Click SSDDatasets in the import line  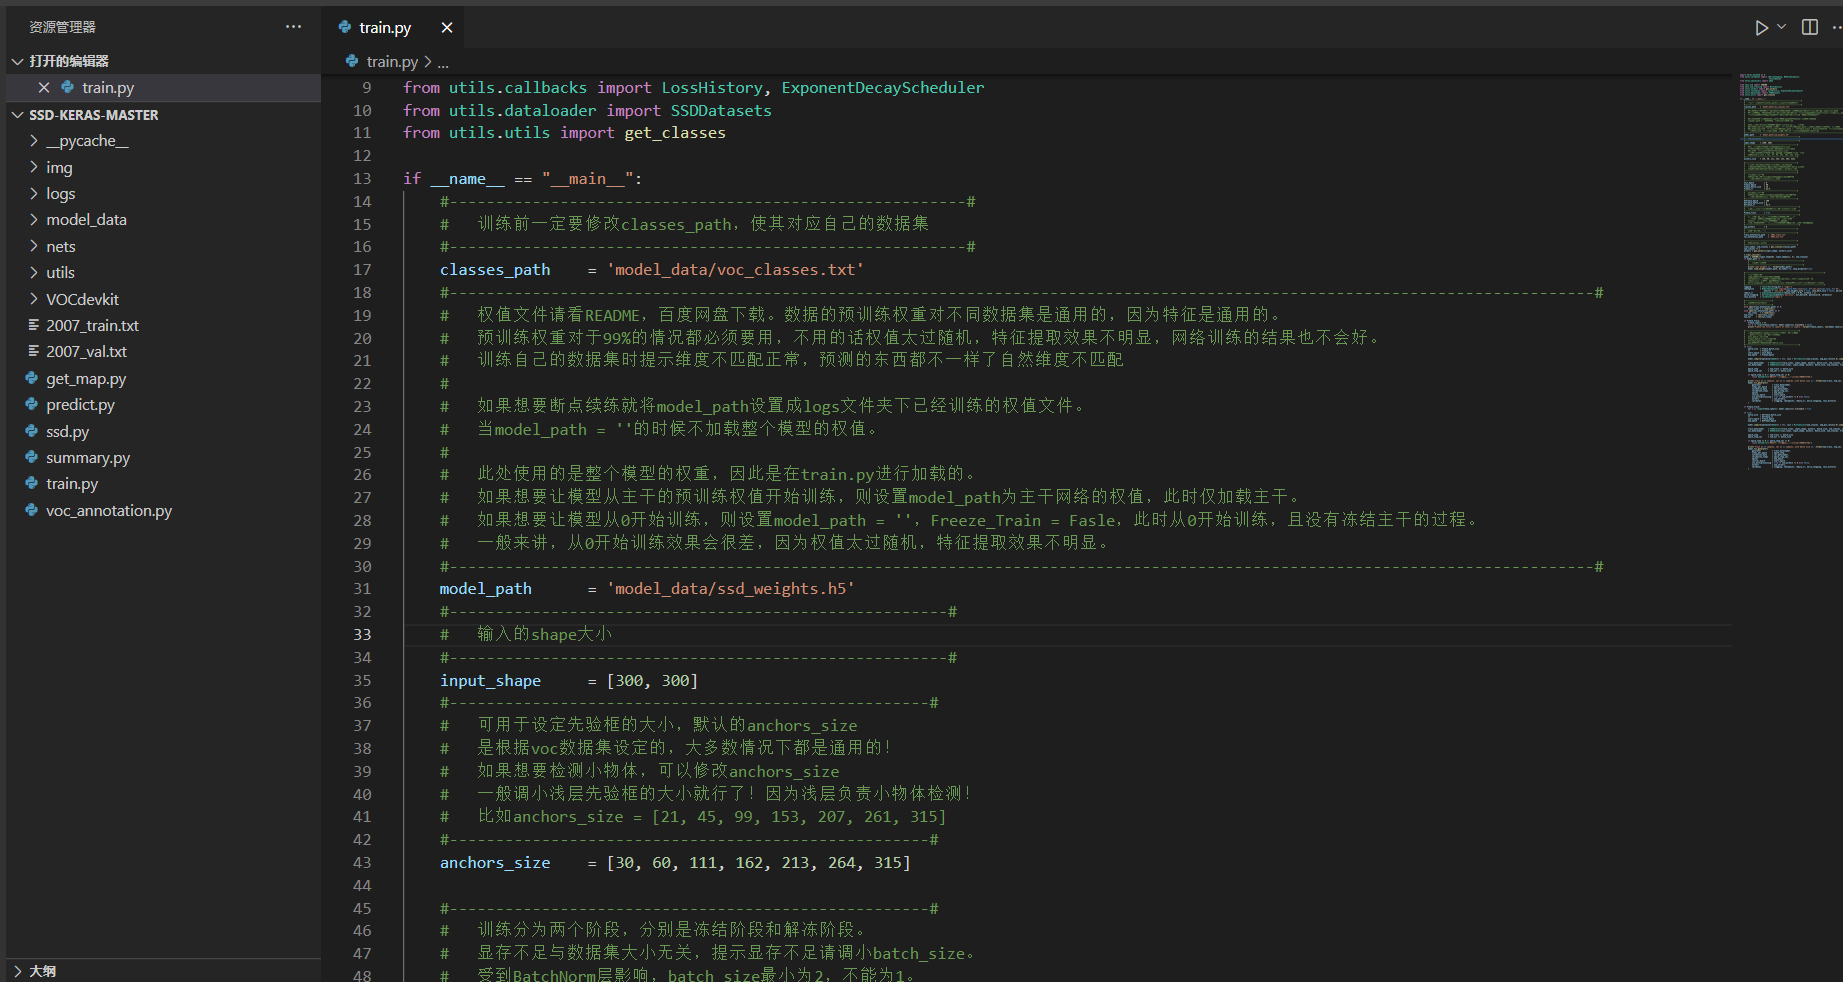coord(721,111)
